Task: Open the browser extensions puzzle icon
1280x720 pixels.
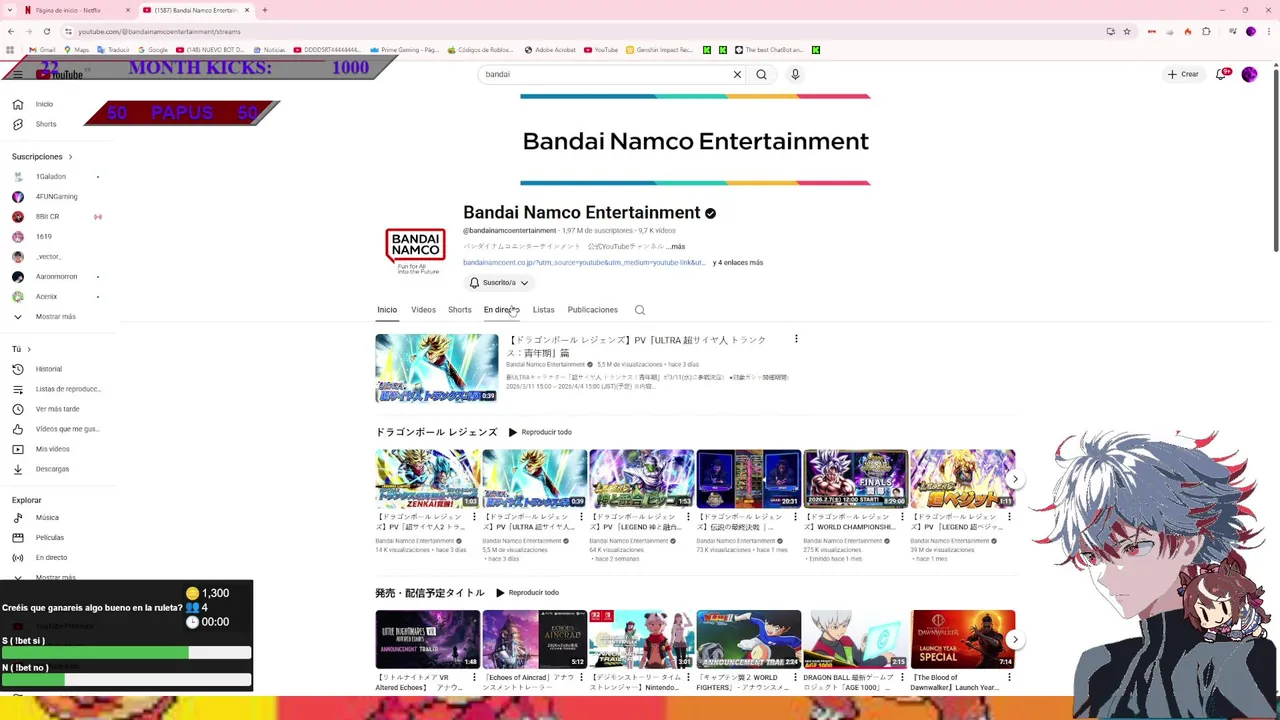Action: click(1206, 31)
